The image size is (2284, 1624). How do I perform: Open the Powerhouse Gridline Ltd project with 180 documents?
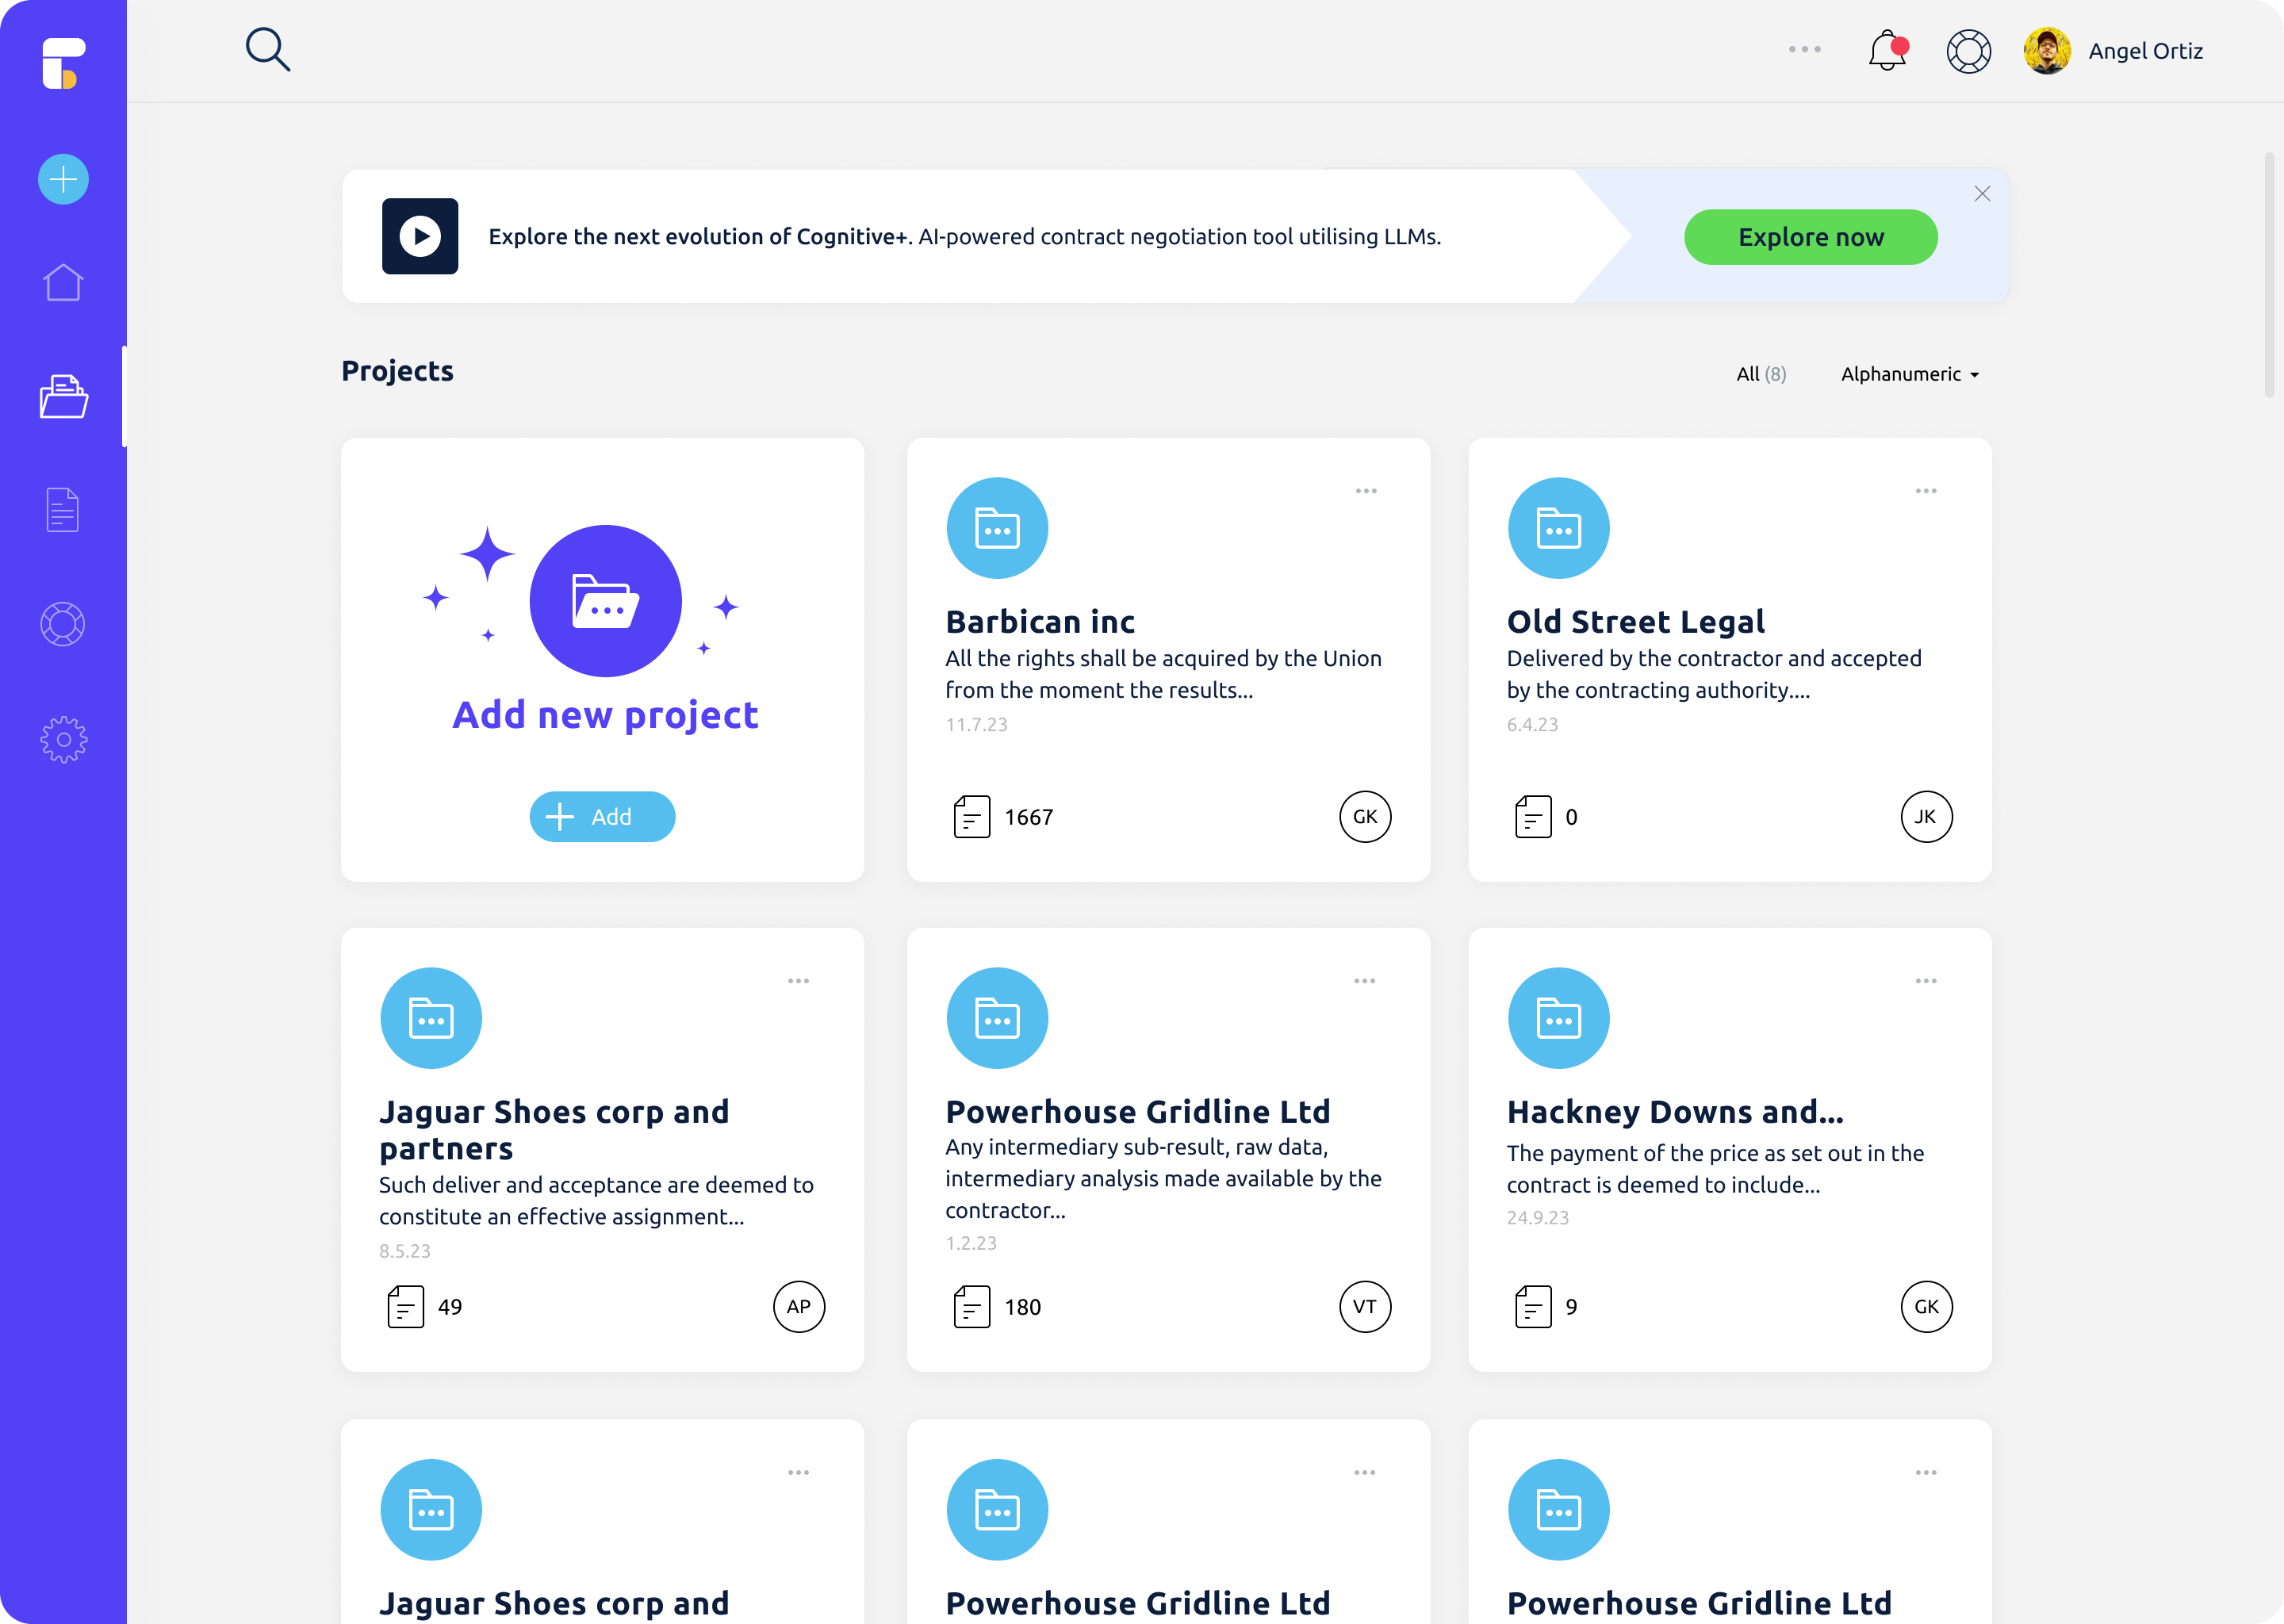tap(1137, 1112)
